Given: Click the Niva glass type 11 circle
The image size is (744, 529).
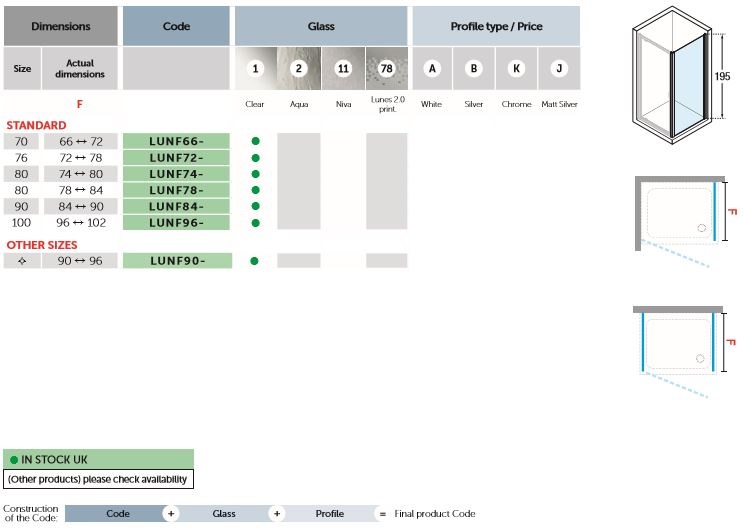Looking at the screenshot, I should (343, 68).
